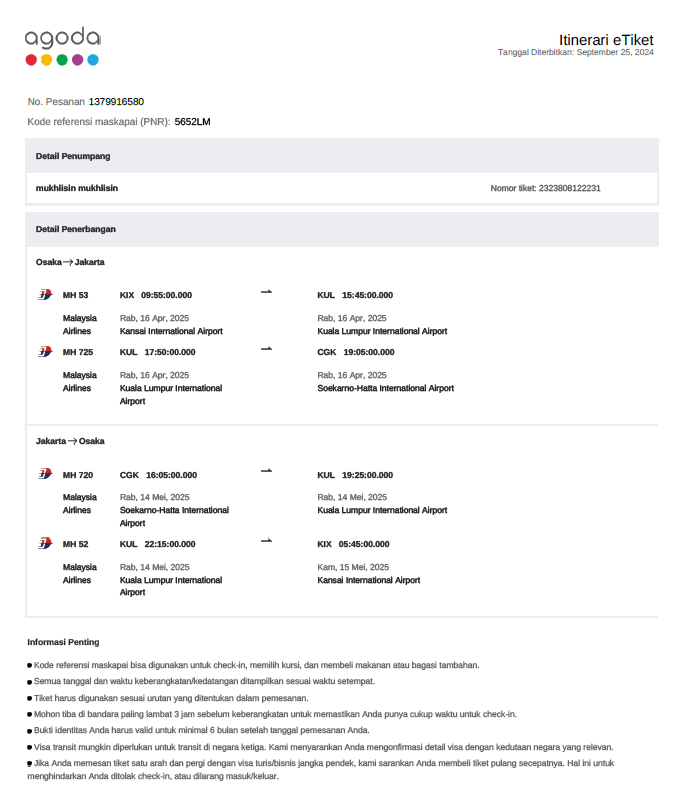Click the booking number 1379916580
This screenshot has width=681, height=811.
point(116,102)
